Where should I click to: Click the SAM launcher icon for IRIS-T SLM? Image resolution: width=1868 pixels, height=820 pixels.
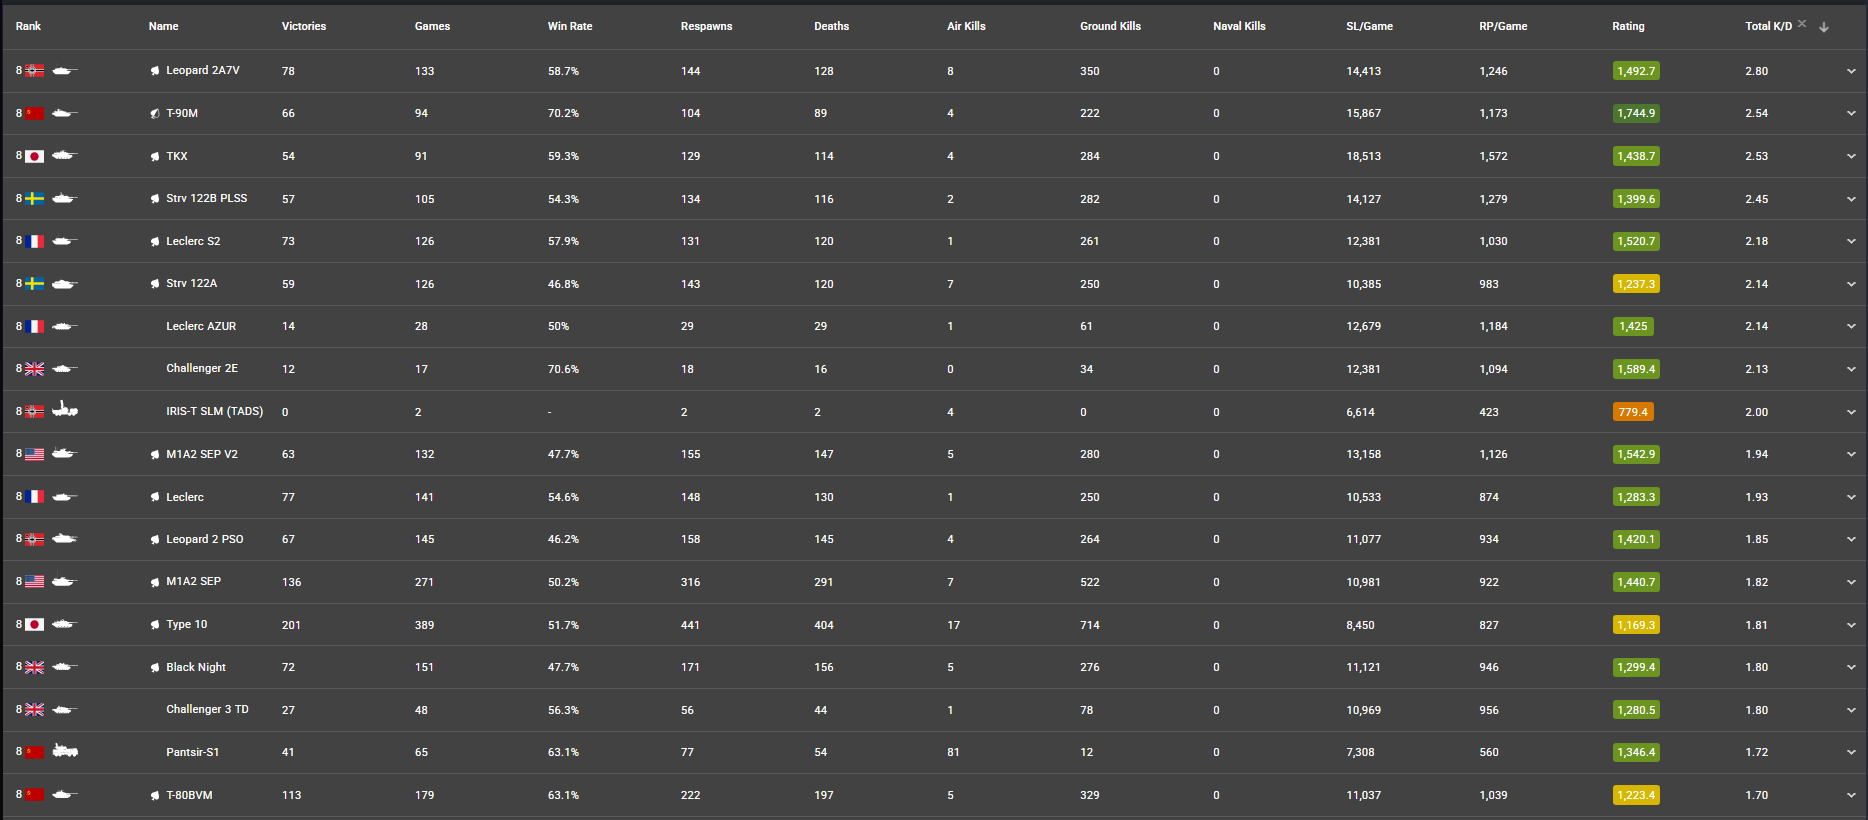(x=65, y=410)
